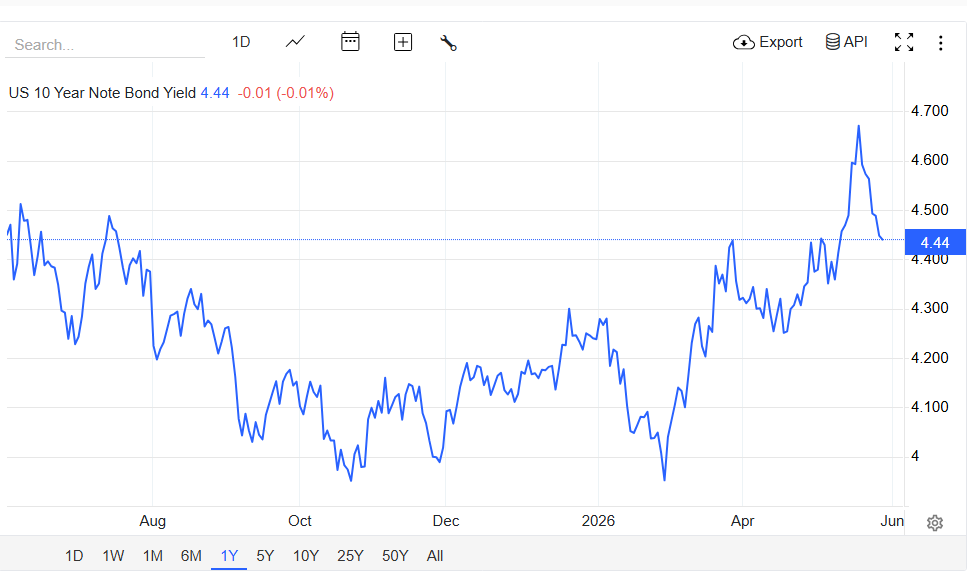Screen dimensions: 973x573
Task: Click the 4 y-axis label
Action: pos(915,456)
